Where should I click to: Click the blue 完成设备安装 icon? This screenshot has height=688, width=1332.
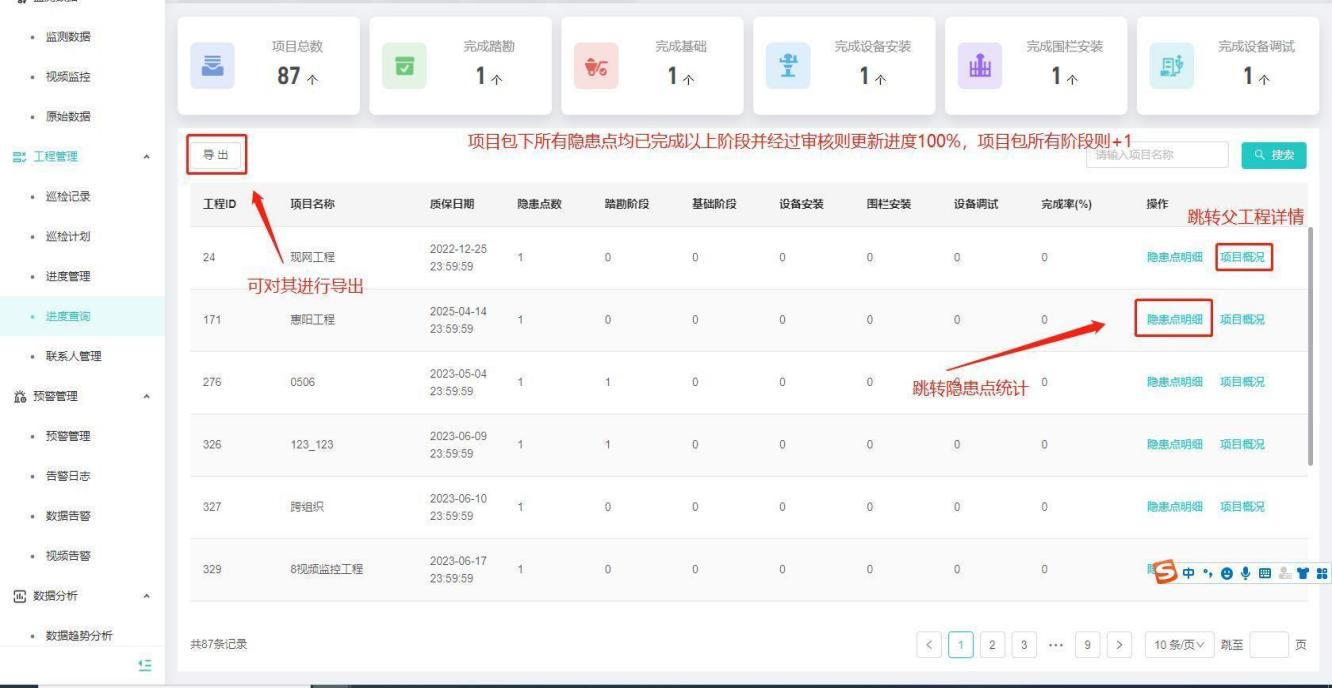tap(787, 65)
